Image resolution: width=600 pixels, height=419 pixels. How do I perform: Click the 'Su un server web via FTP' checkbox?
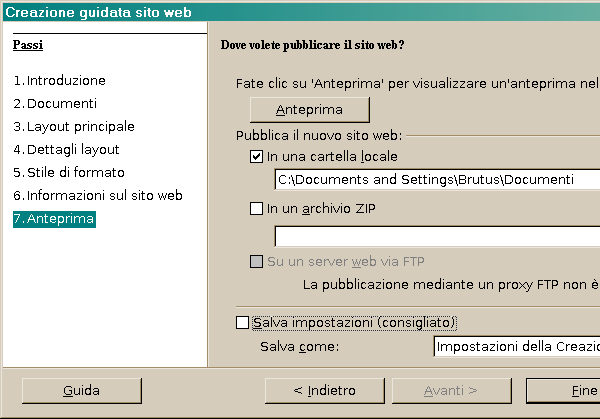pos(257,262)
